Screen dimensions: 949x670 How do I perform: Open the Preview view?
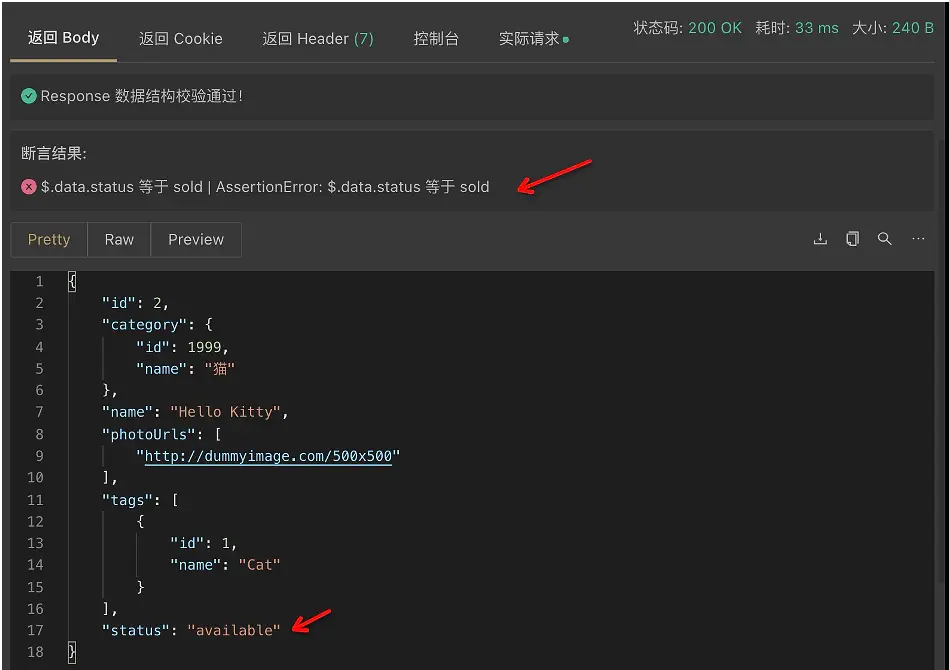click(195, 239)
